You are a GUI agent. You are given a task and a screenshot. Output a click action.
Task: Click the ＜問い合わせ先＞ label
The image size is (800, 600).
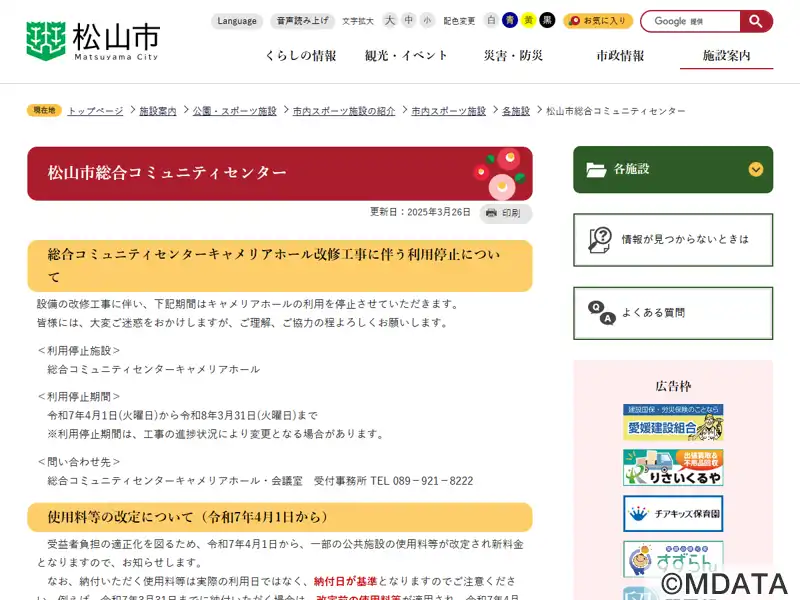pos(79,462)
